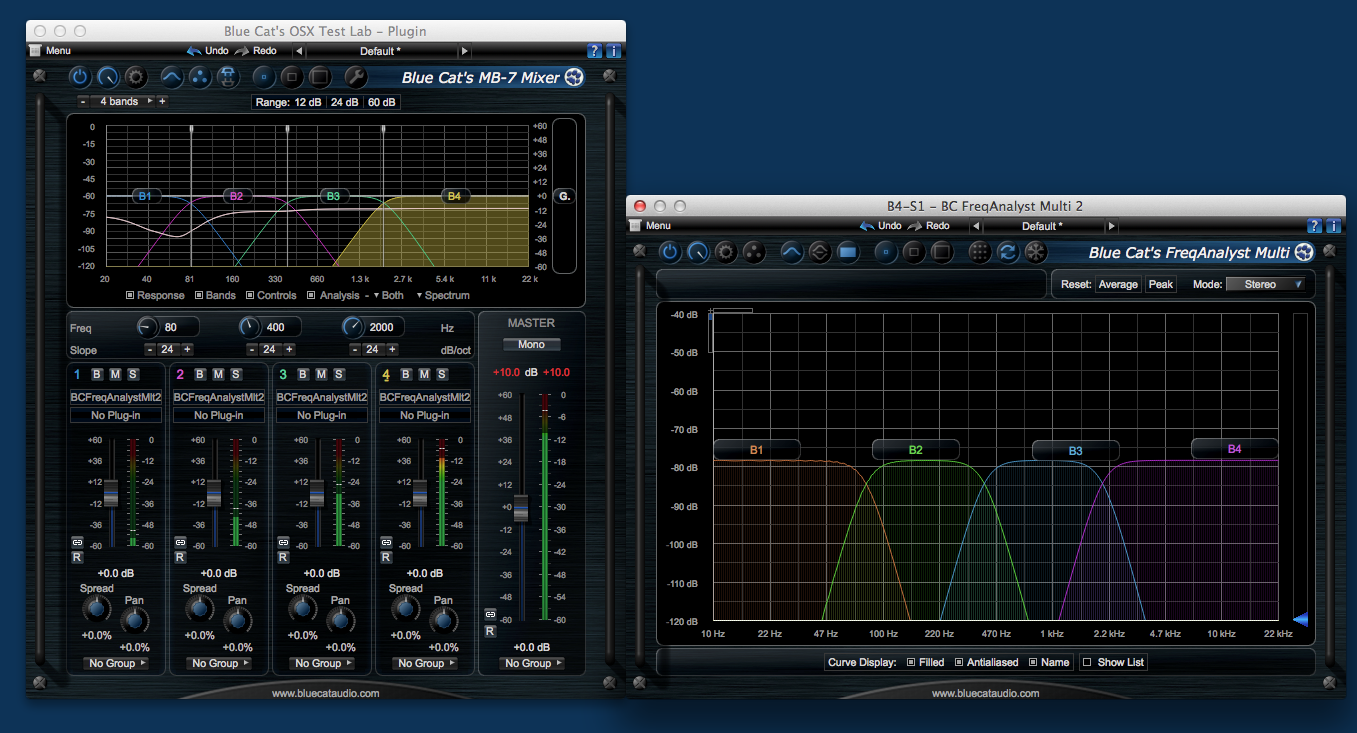Screen dimensions: 1357x733
Task: Open the Default * preset name in MB-7 Mixer
Action: 381,50
